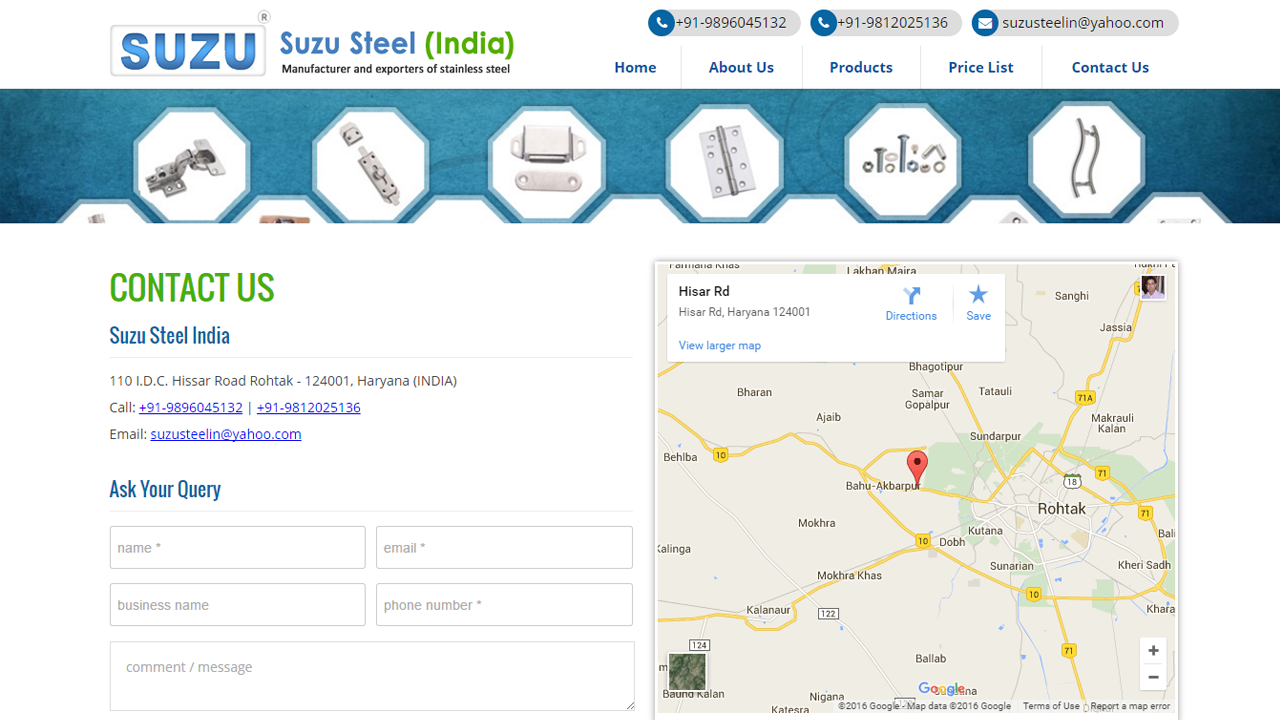The image size is (1280, 720).
Task: Click the cabinet hinge product image
Action: point(190,165)
